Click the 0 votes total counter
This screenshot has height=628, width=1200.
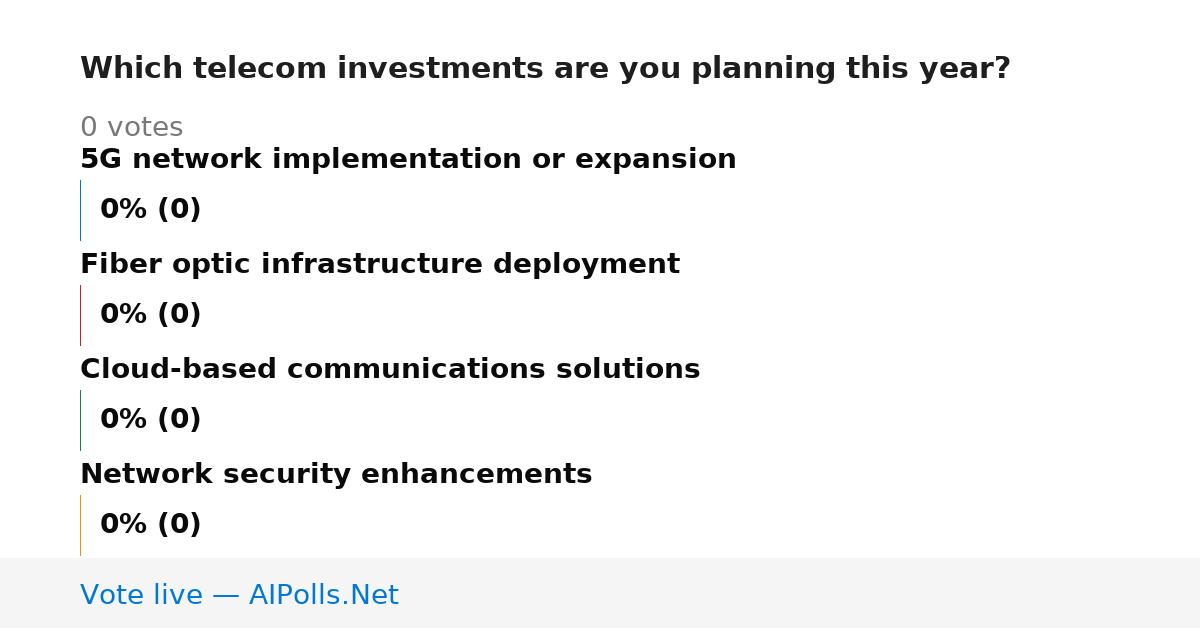tap(131, 128)
